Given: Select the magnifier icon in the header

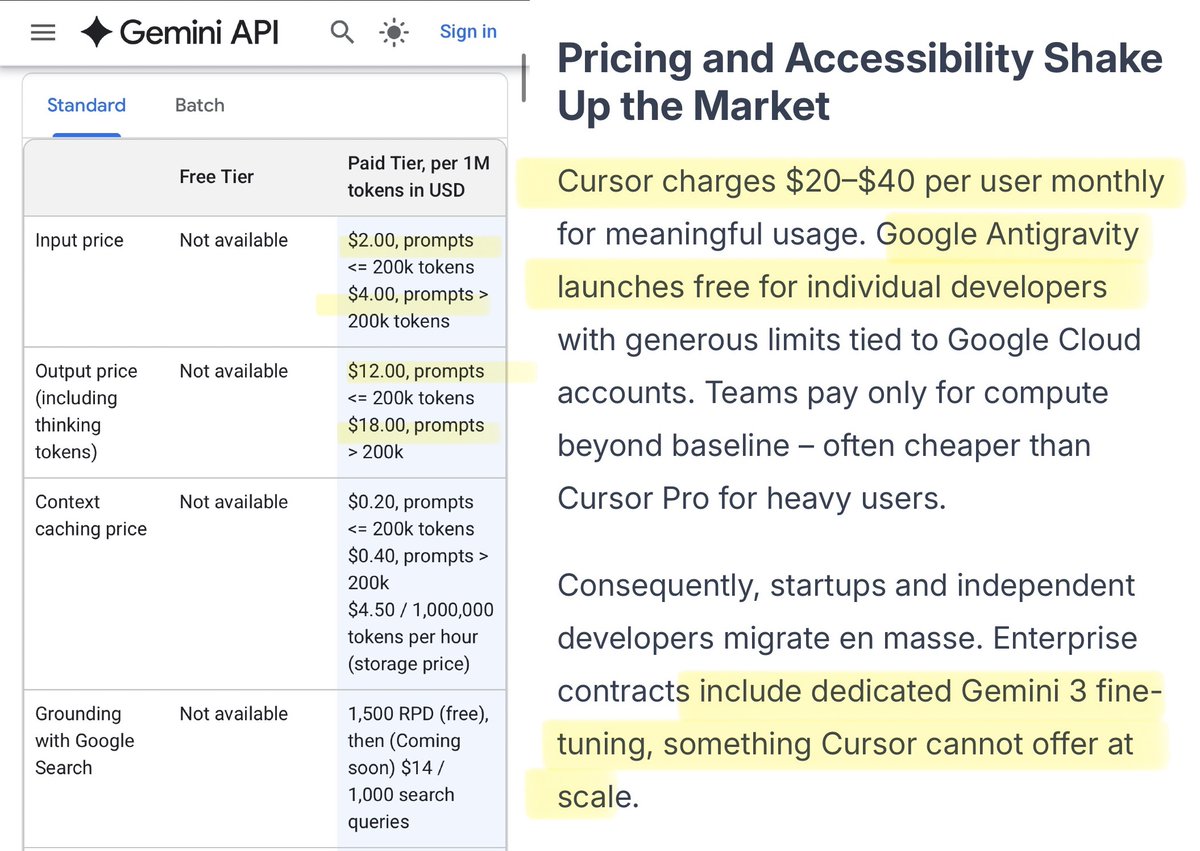Looking at the screenshot, I should tap(342, 32).
